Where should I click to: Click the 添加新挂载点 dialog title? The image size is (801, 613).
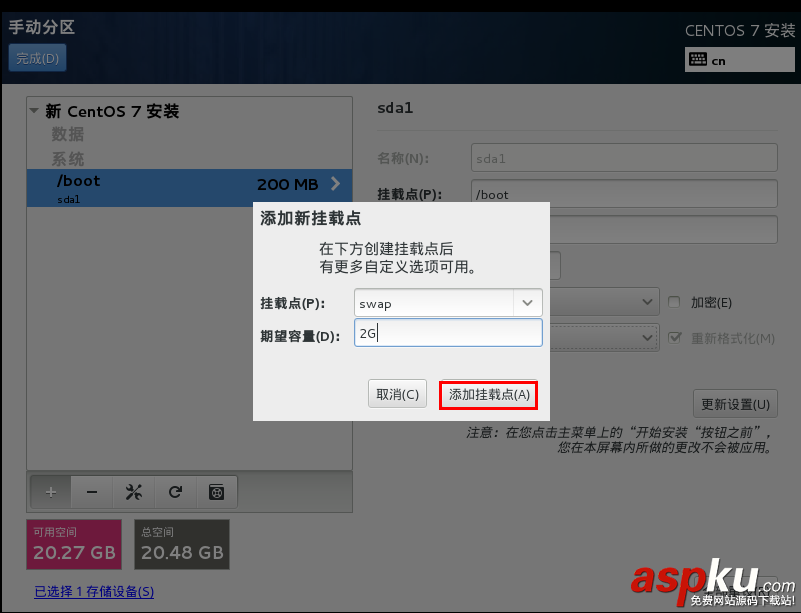click(x=311, y=218)
